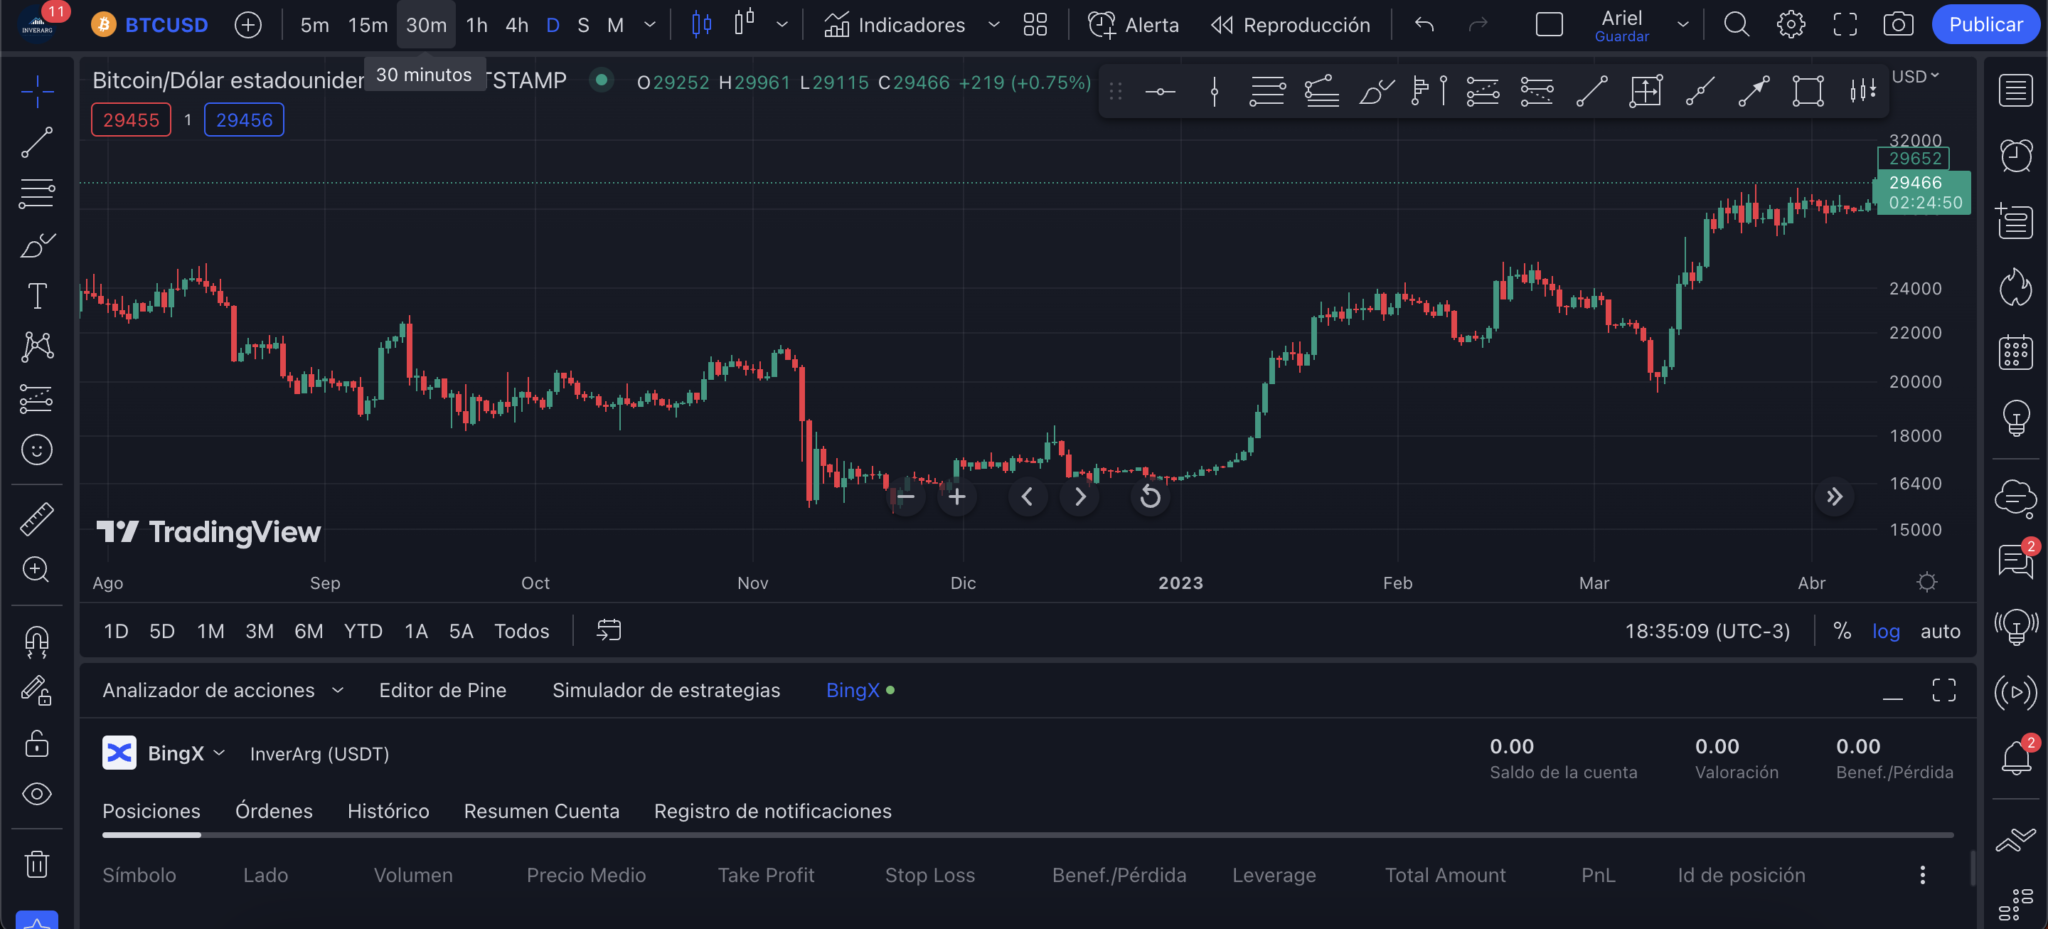Remove drawings with the trash icon
The image size is (2048, 929).
point(37,864)
